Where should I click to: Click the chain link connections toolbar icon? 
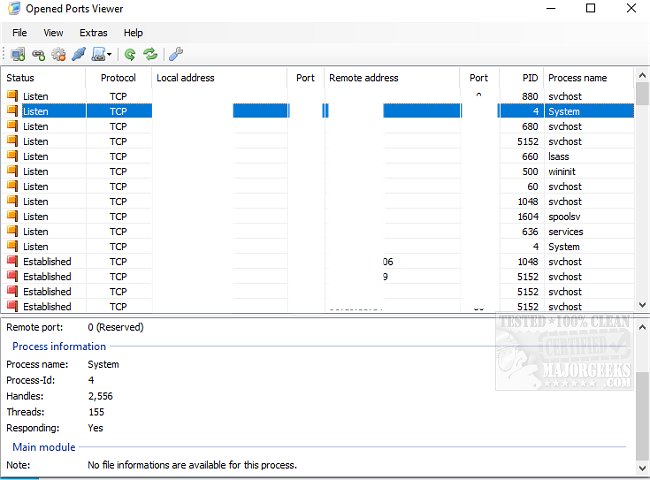pyautogui.click(x=38, y=54)
